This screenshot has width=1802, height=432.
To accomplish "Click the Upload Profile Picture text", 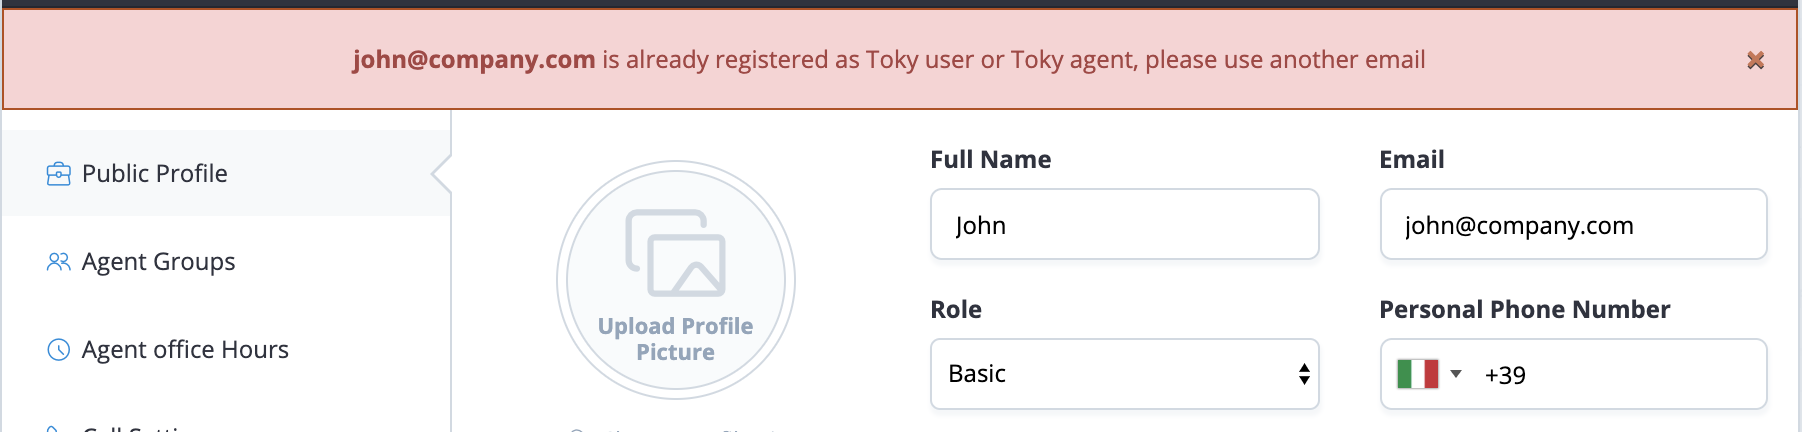I will point(676,339).
